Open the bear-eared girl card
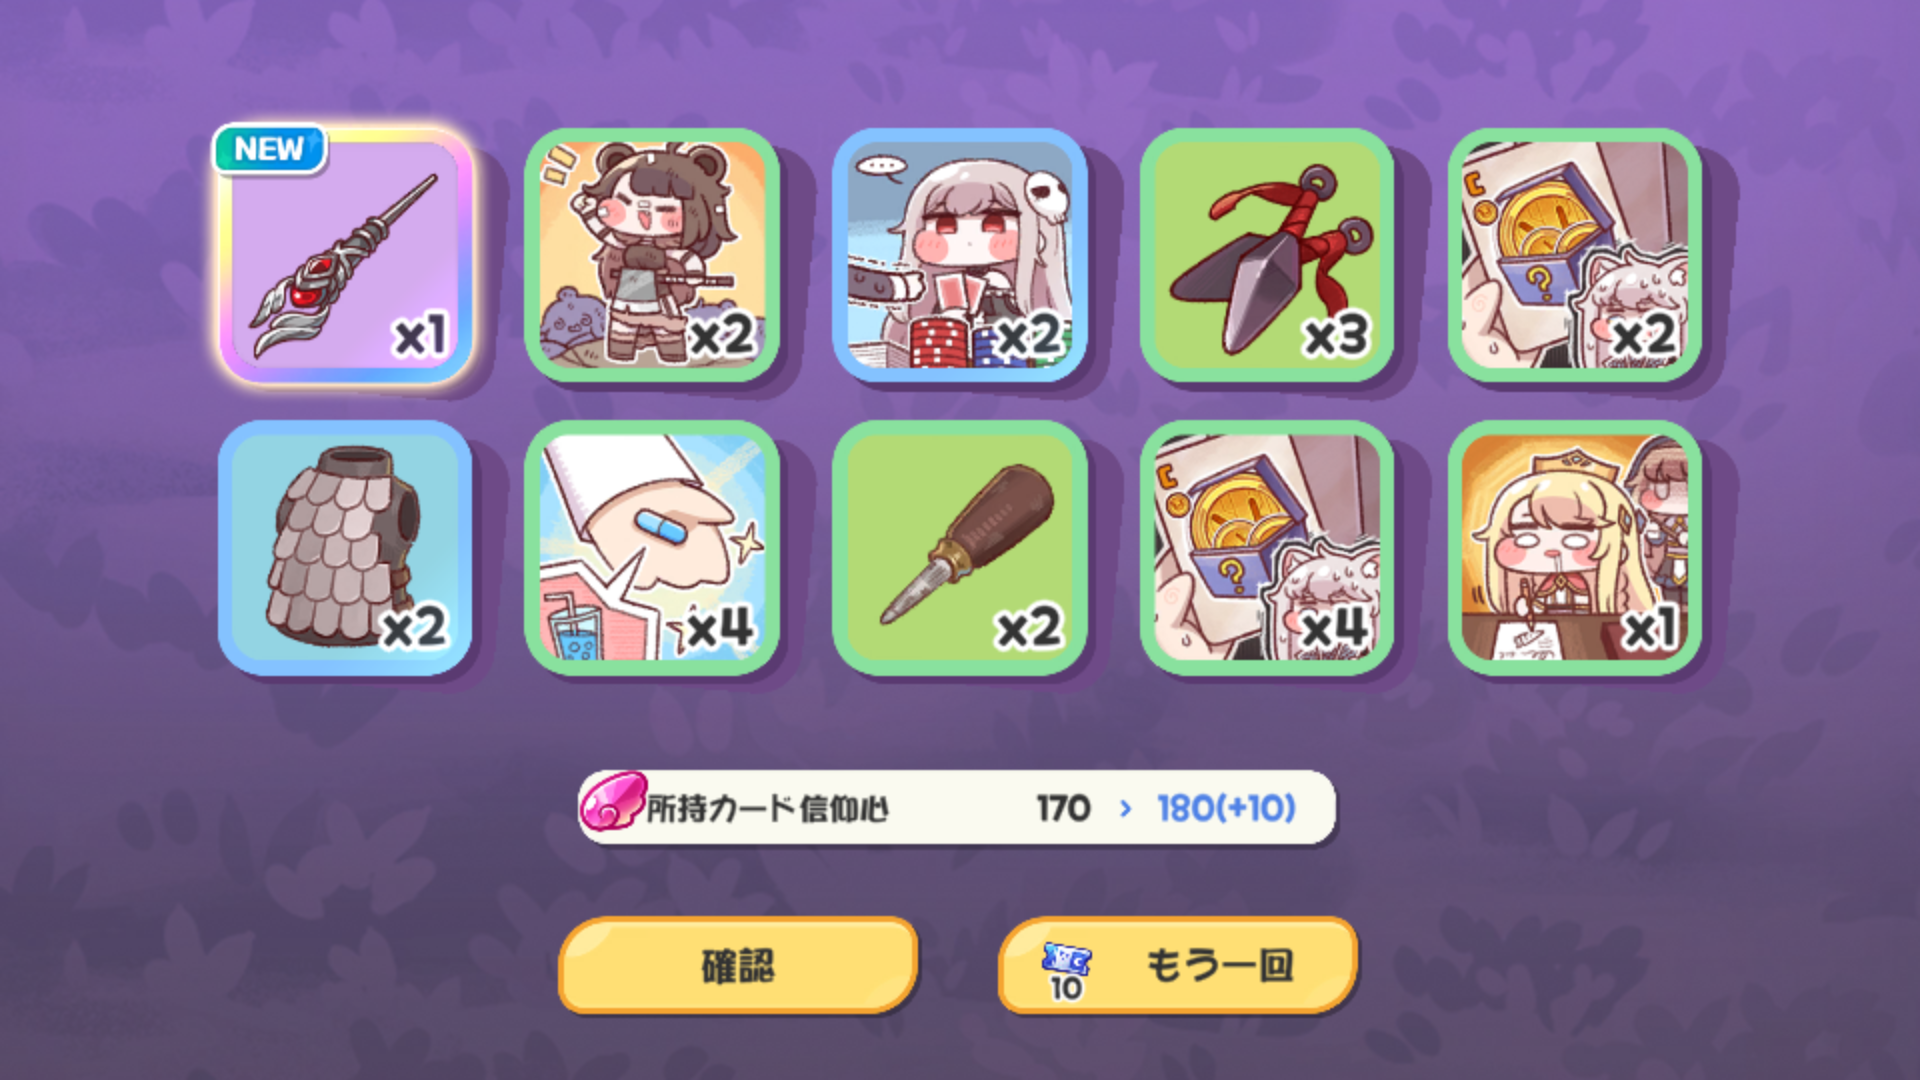The height and width of the screenshot is (1080, 1920). 652,255
